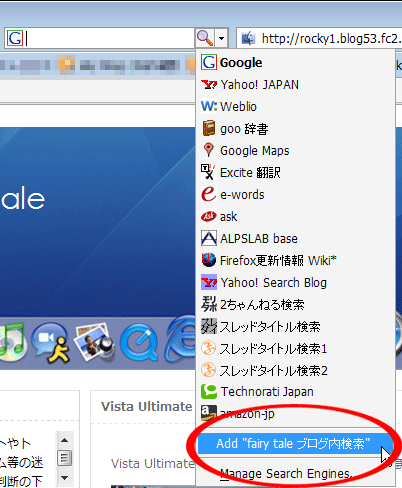The width and height of the screenshot is (402, 488).
Task: Open Manage Search Engines
Action: point(295,473)
